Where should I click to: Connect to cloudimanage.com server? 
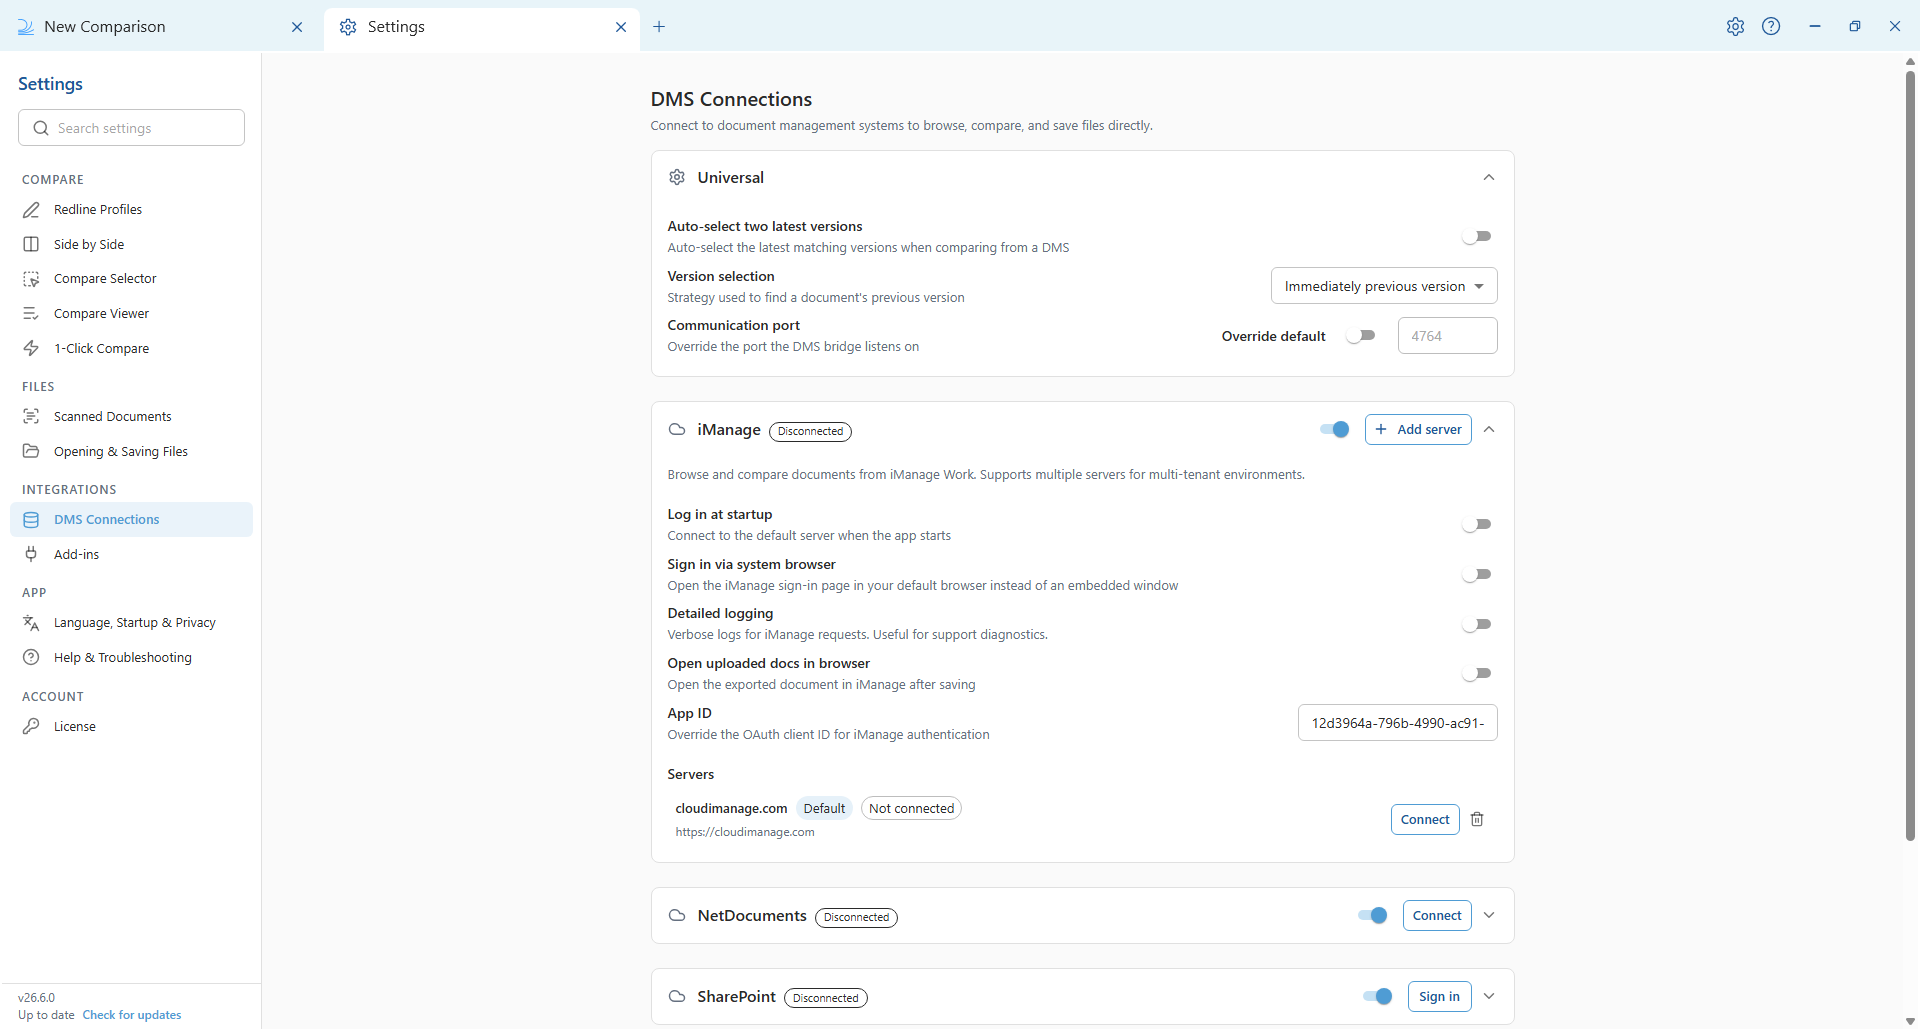click(1425, 820)
